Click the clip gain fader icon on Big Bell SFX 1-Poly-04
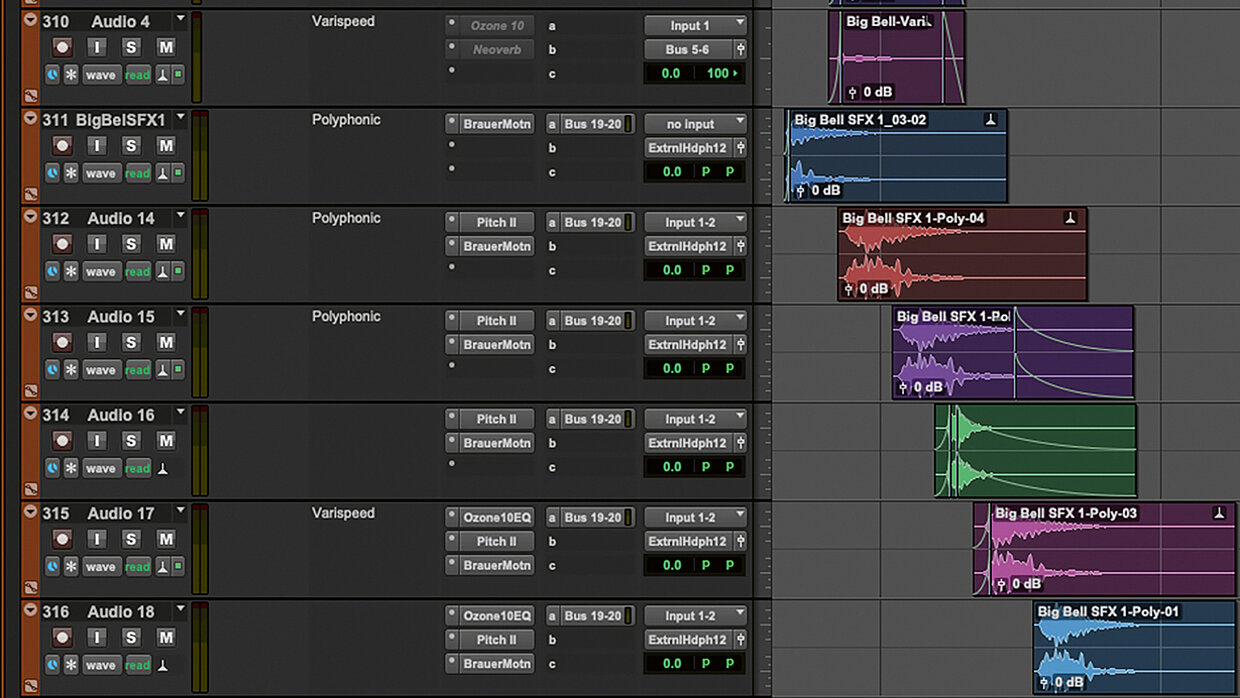Viewport: 1240px width, 698px height. (849, 289)
